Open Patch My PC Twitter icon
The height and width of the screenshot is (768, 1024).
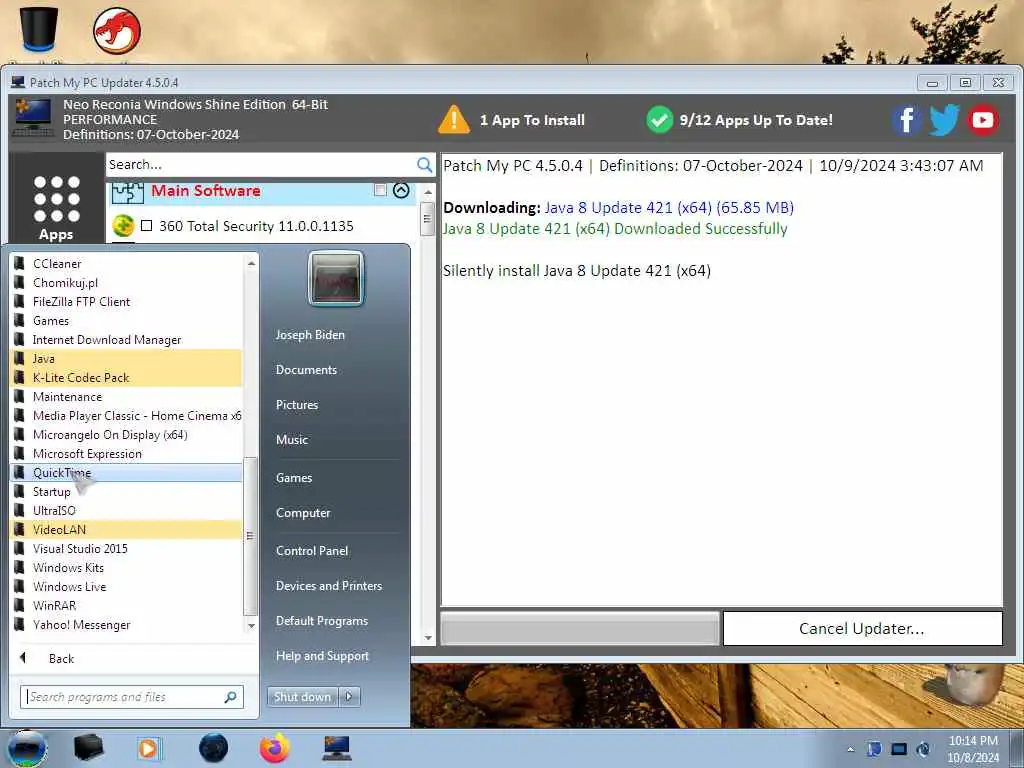coord(944,120)
